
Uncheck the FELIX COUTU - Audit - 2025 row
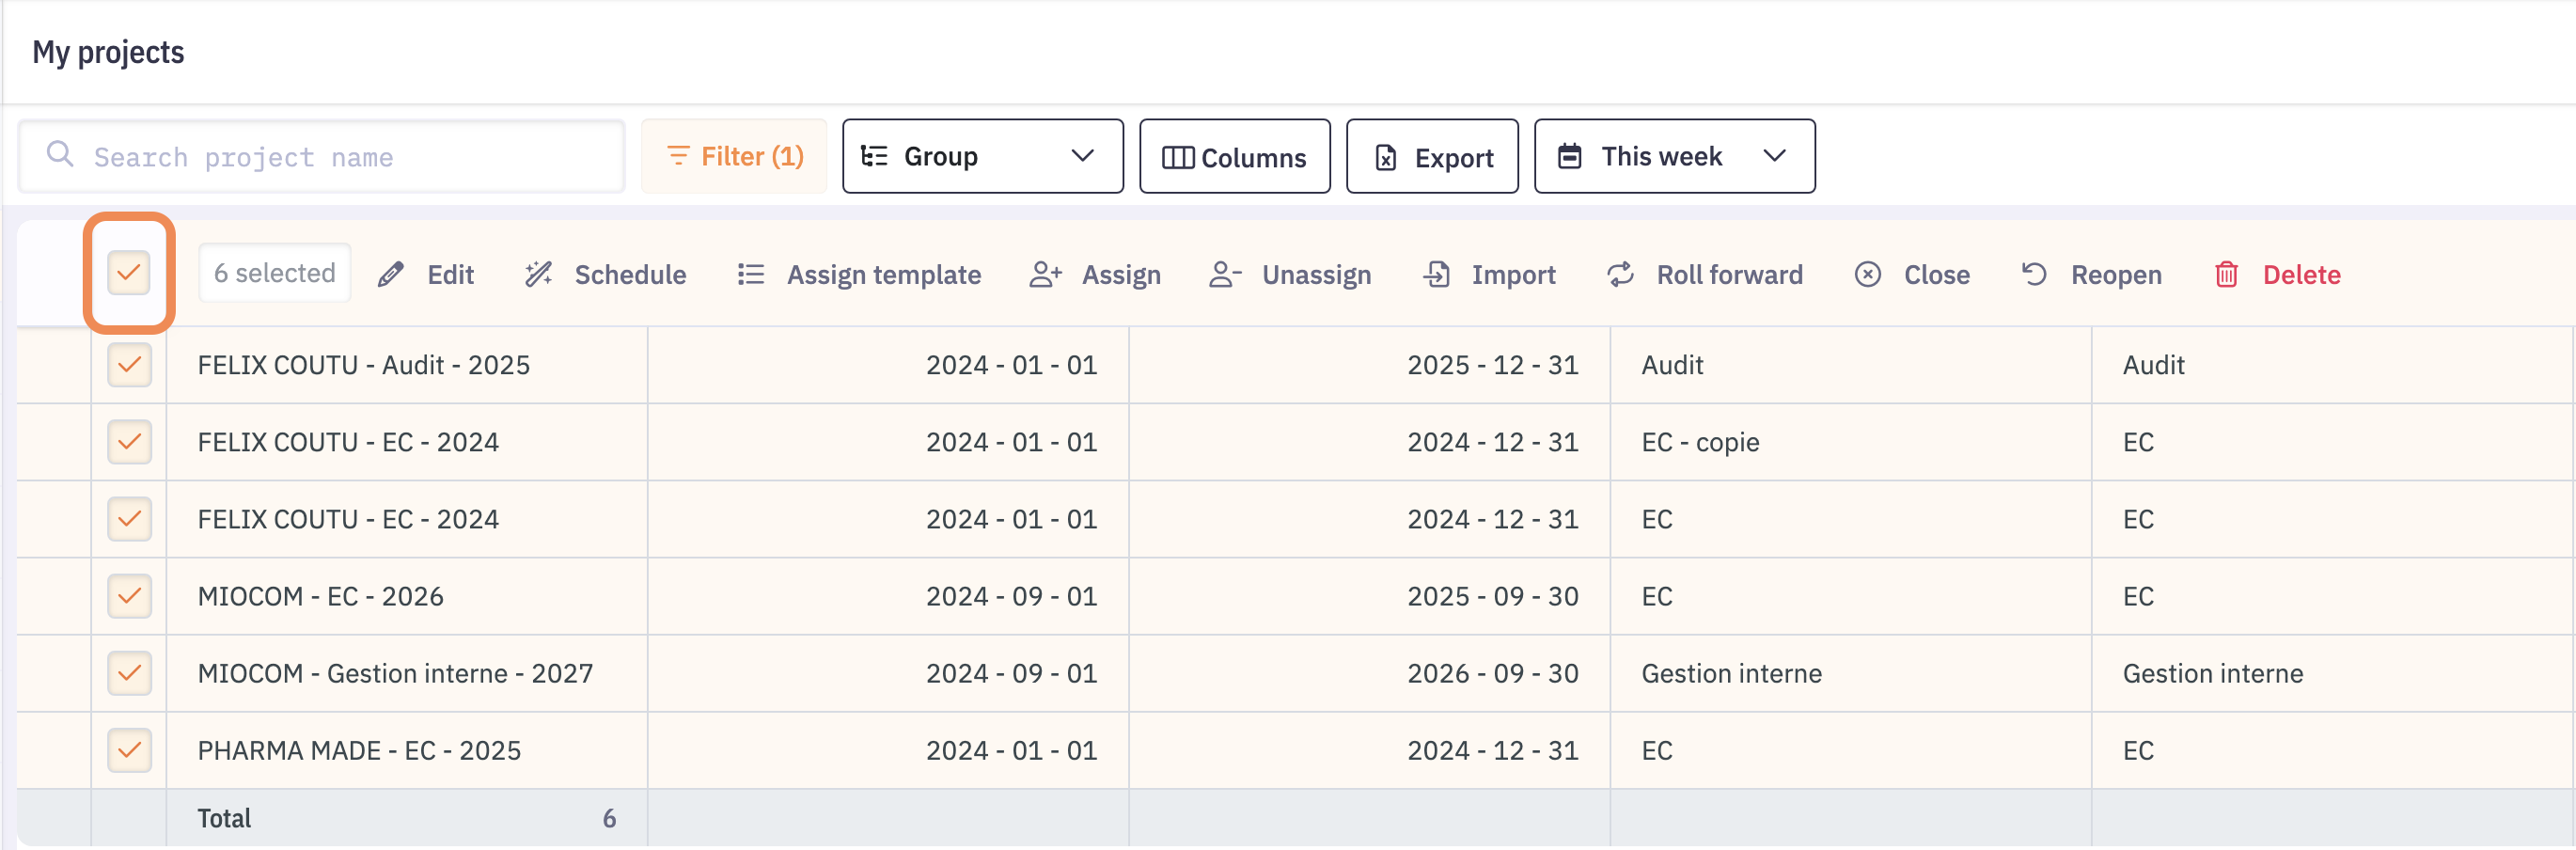click(129, 365)
